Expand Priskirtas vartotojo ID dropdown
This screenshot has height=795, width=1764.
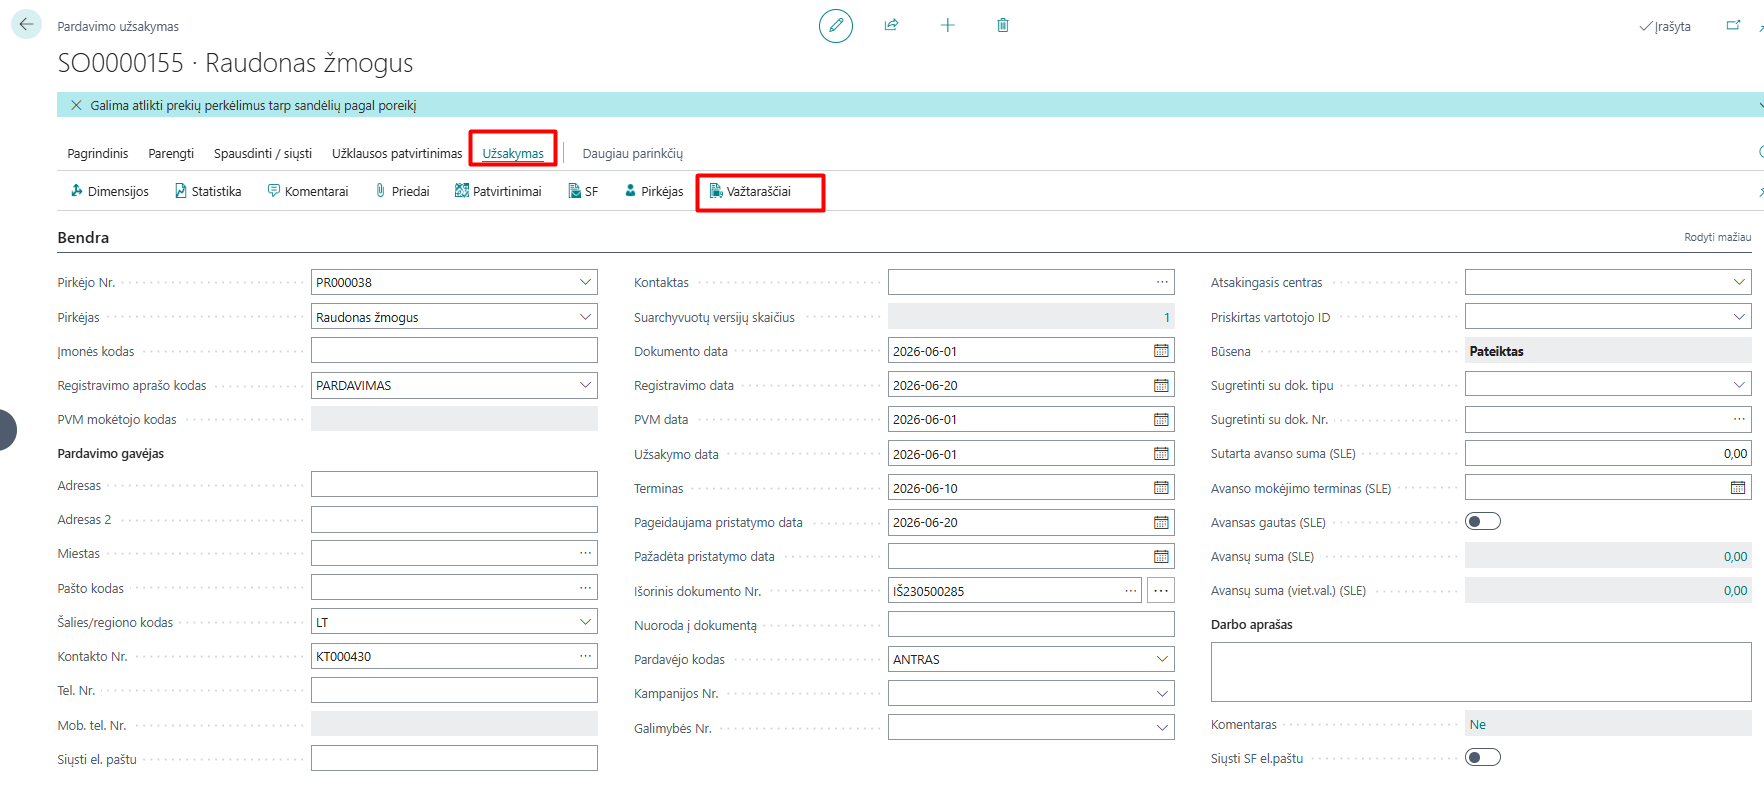1739,317
